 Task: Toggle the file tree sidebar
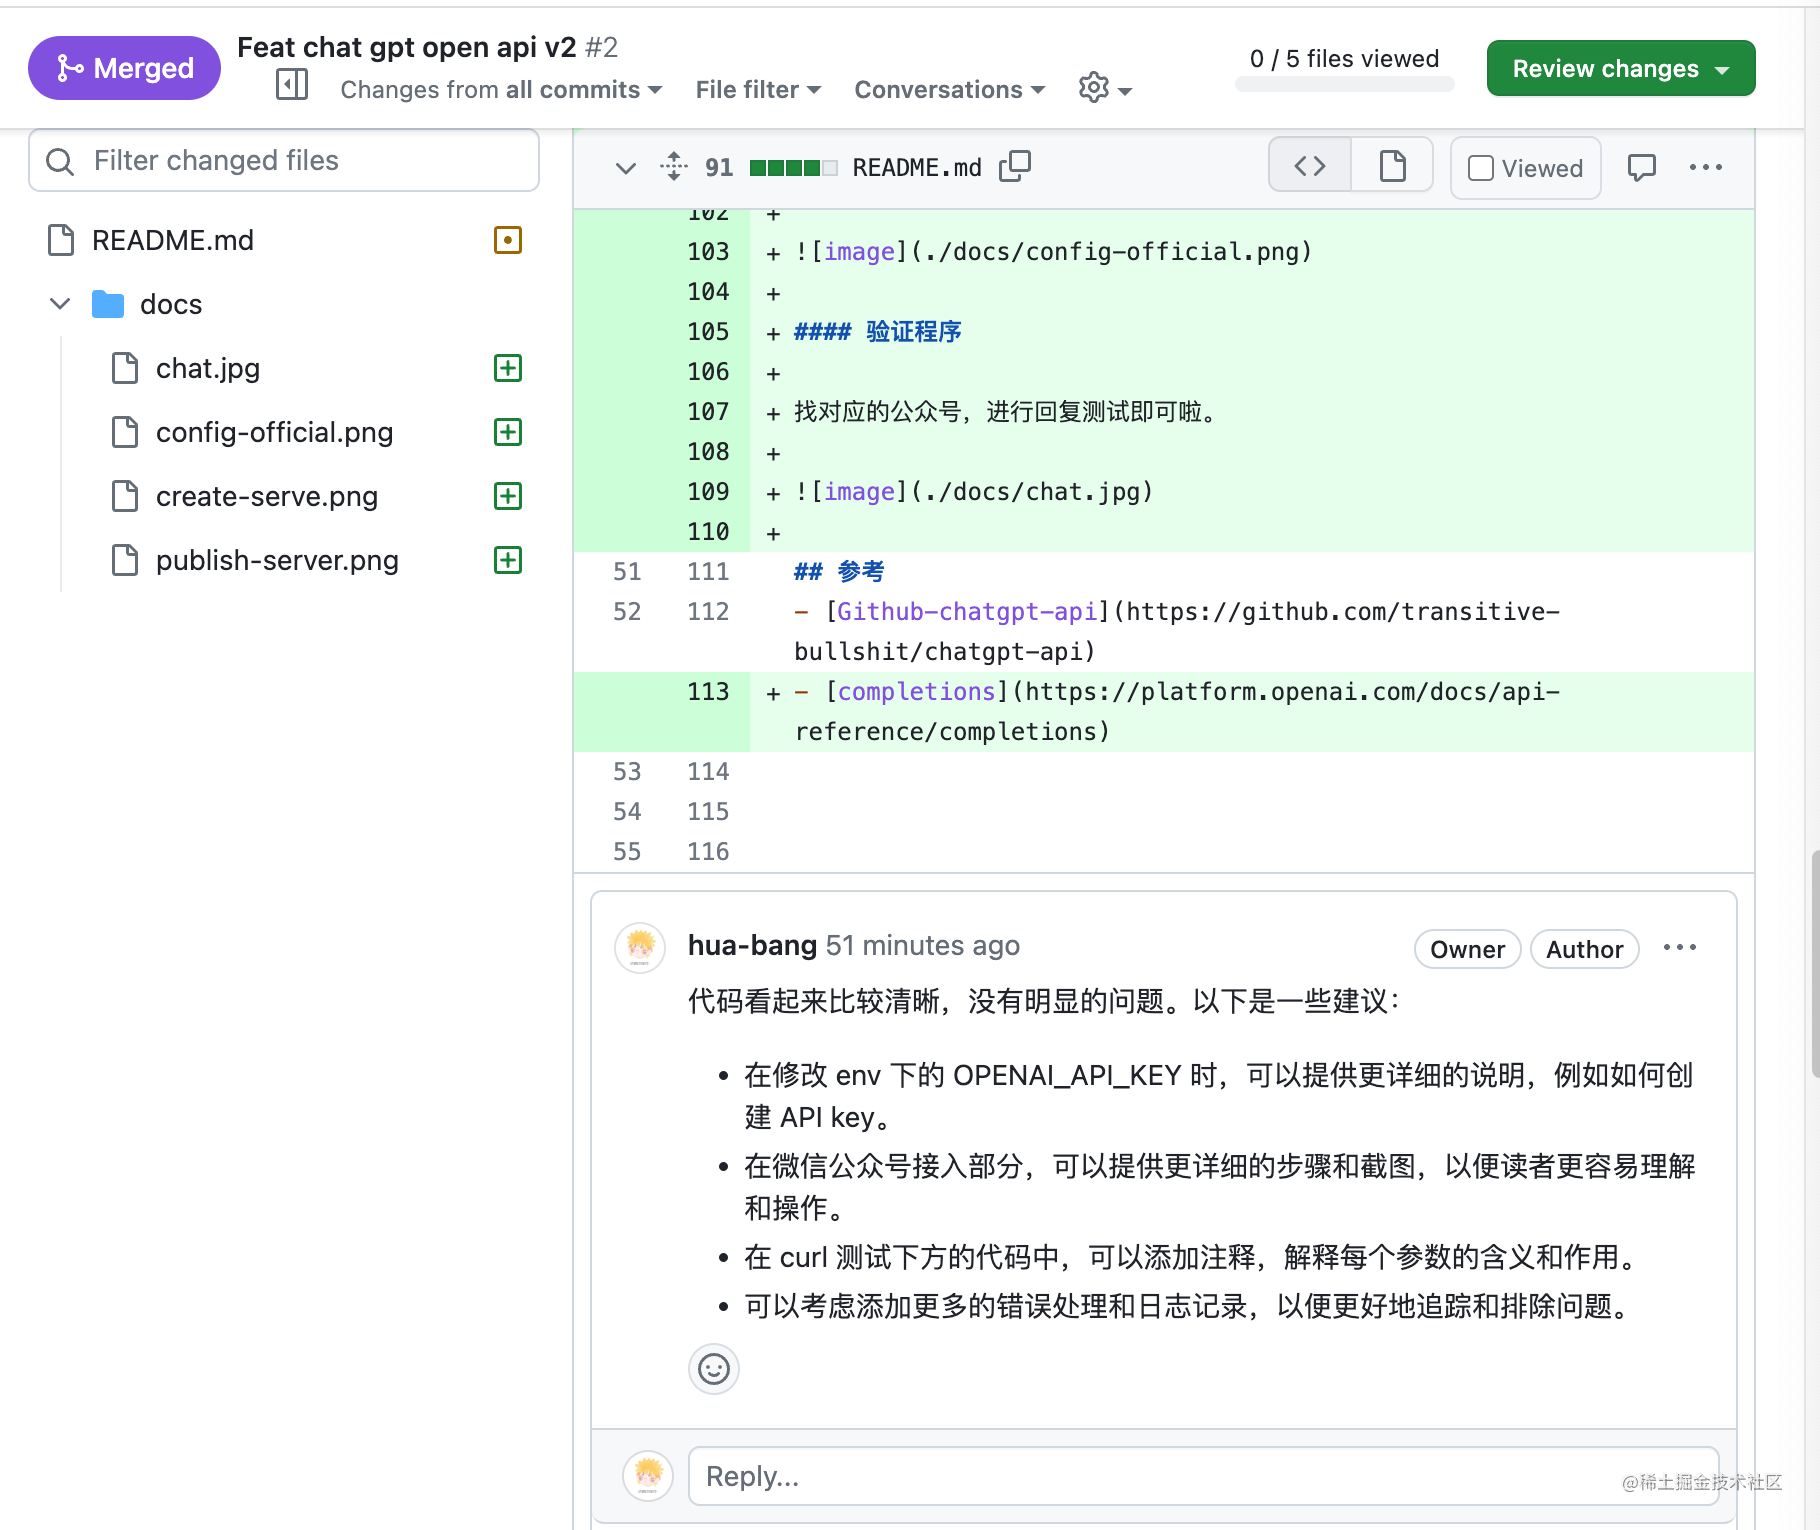tap(291, 86)
